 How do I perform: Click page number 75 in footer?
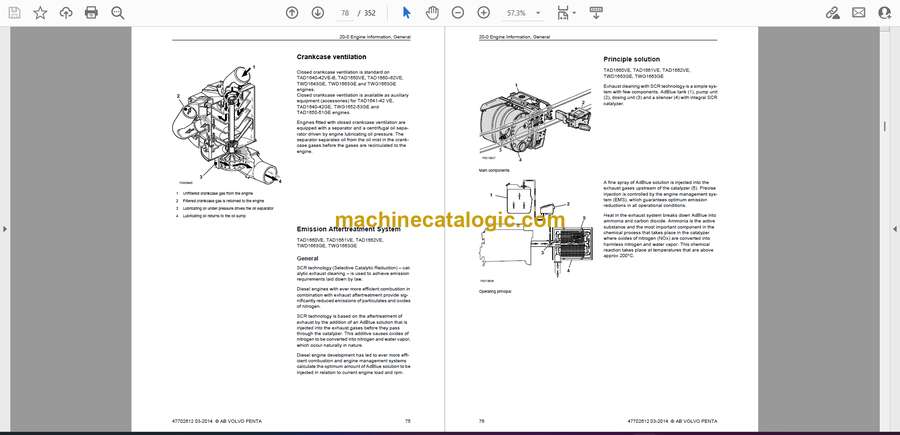coord(408,421)
